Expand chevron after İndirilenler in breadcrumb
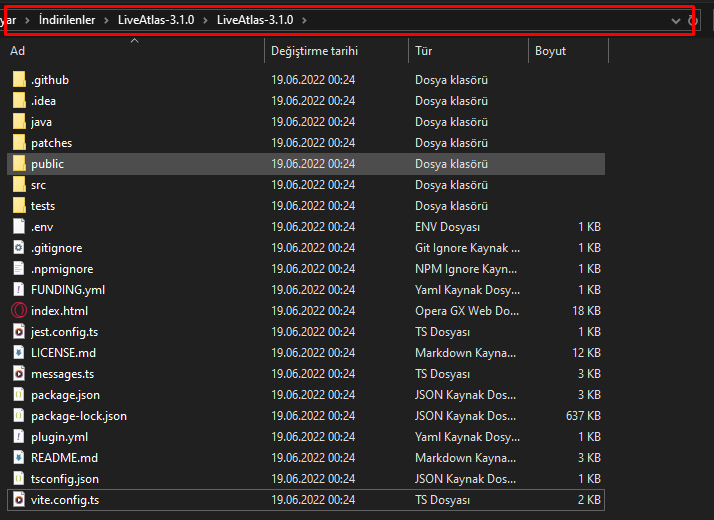The height and width of the screenshot is (520, 714). (106, 20)
